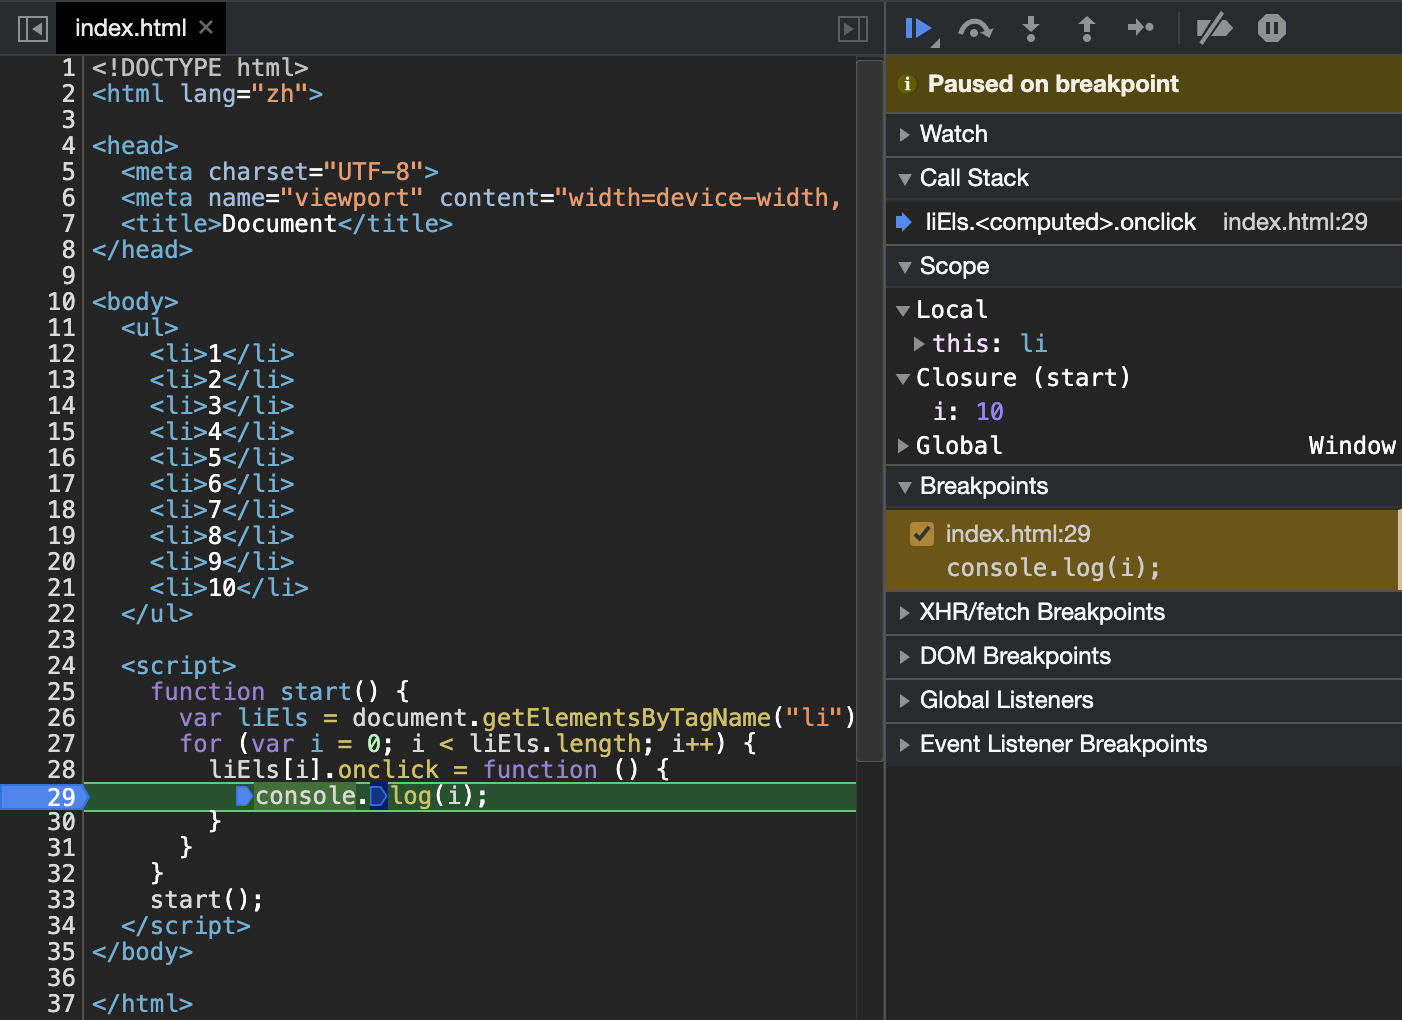Click the '<script>' tag on line 24

click(x=179, y=666)
